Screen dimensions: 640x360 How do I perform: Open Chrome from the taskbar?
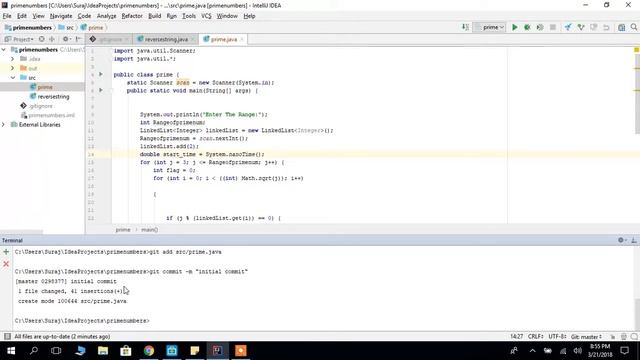pyautogui.click(x=149, y=351)
